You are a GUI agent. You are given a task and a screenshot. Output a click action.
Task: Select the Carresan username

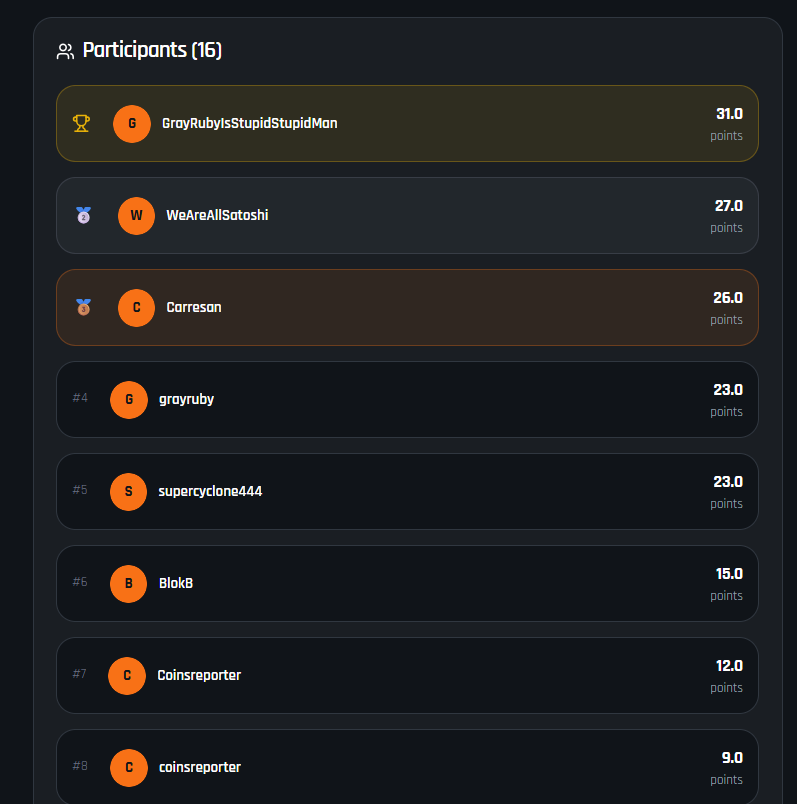[194, 307]
